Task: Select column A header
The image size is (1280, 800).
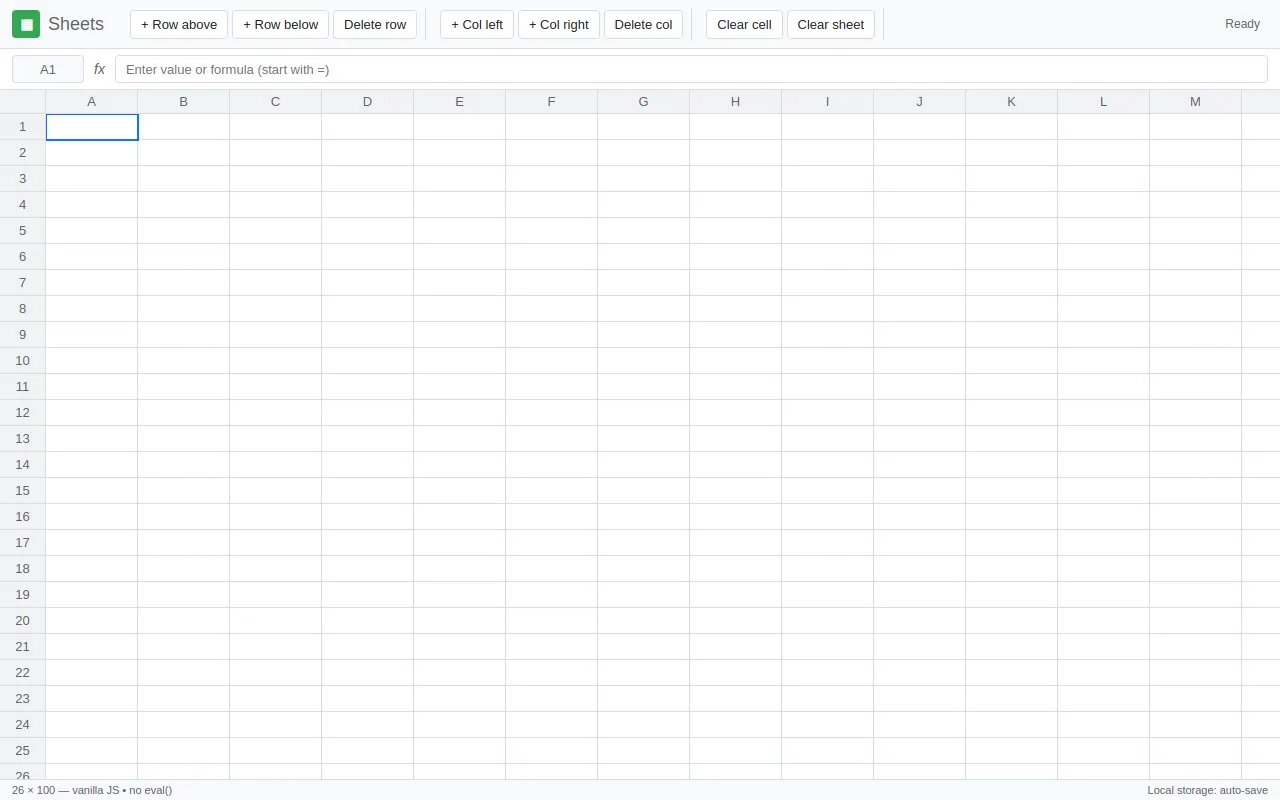Action: tap(92, 101)
